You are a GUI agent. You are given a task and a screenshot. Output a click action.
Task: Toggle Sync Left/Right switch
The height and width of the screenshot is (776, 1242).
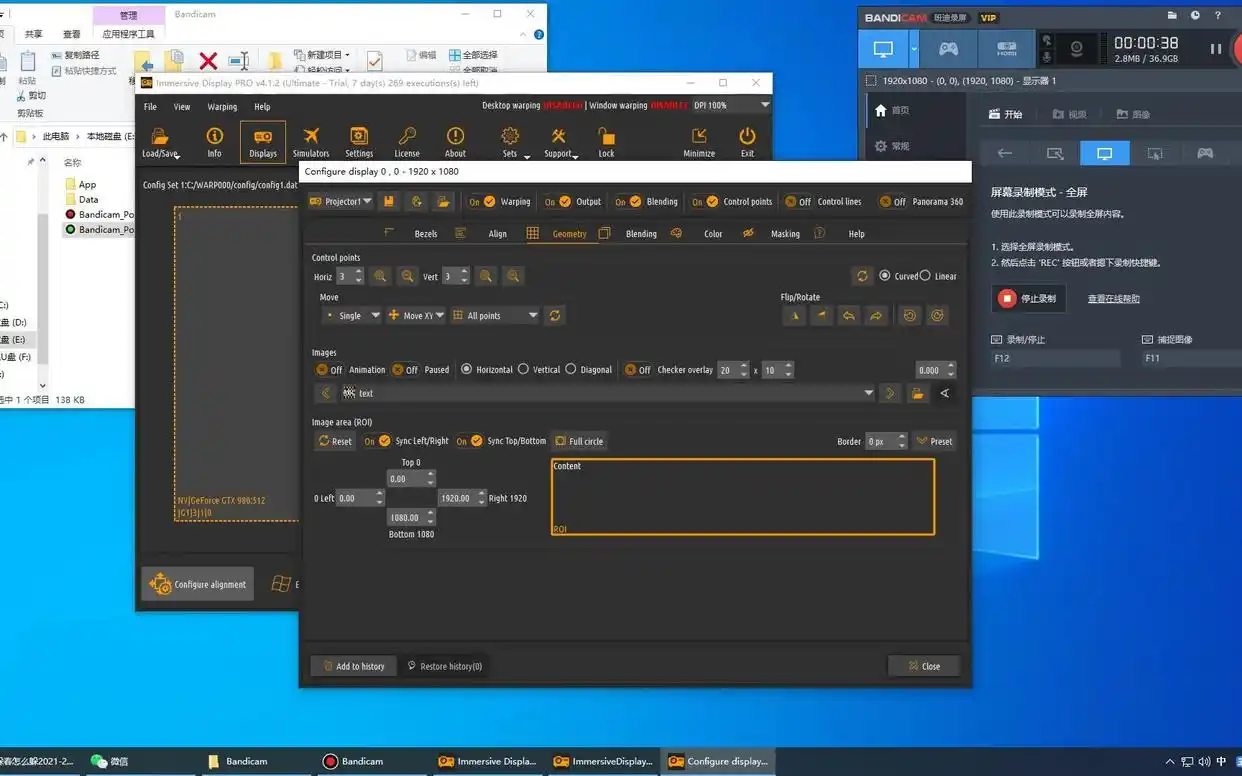(x=377, y=441)
